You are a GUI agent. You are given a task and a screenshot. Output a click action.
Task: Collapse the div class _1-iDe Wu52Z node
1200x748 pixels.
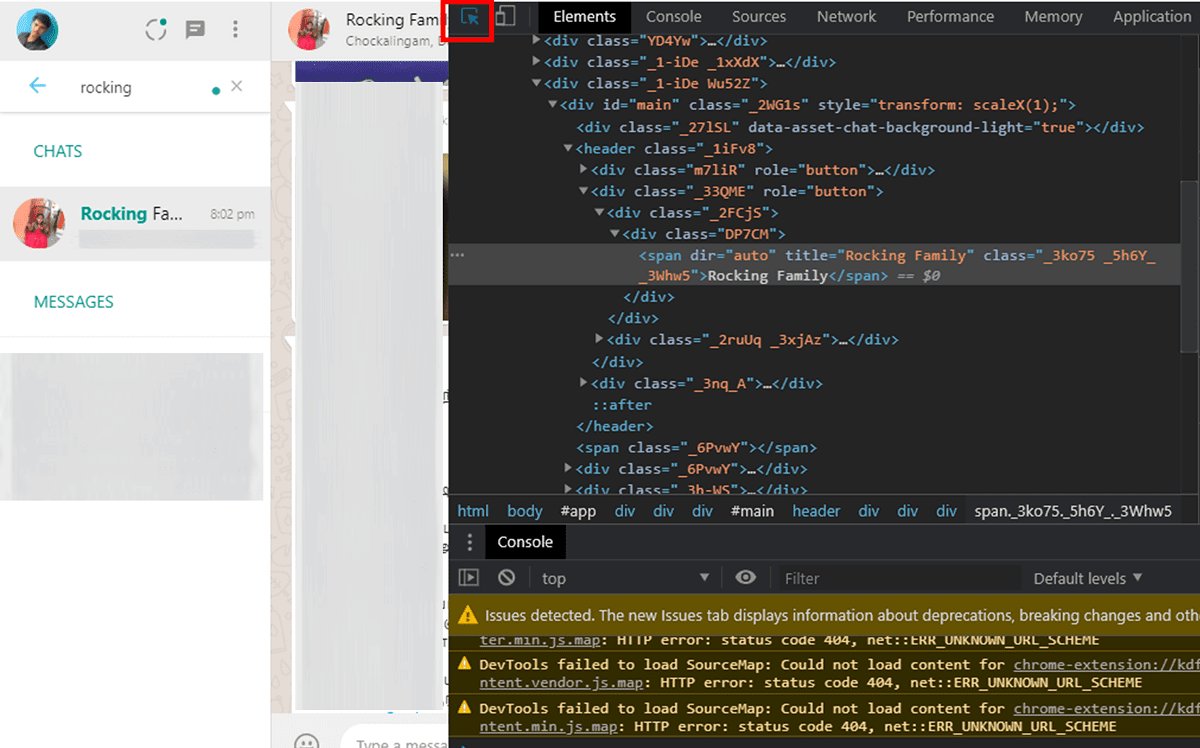coord(536,84)
